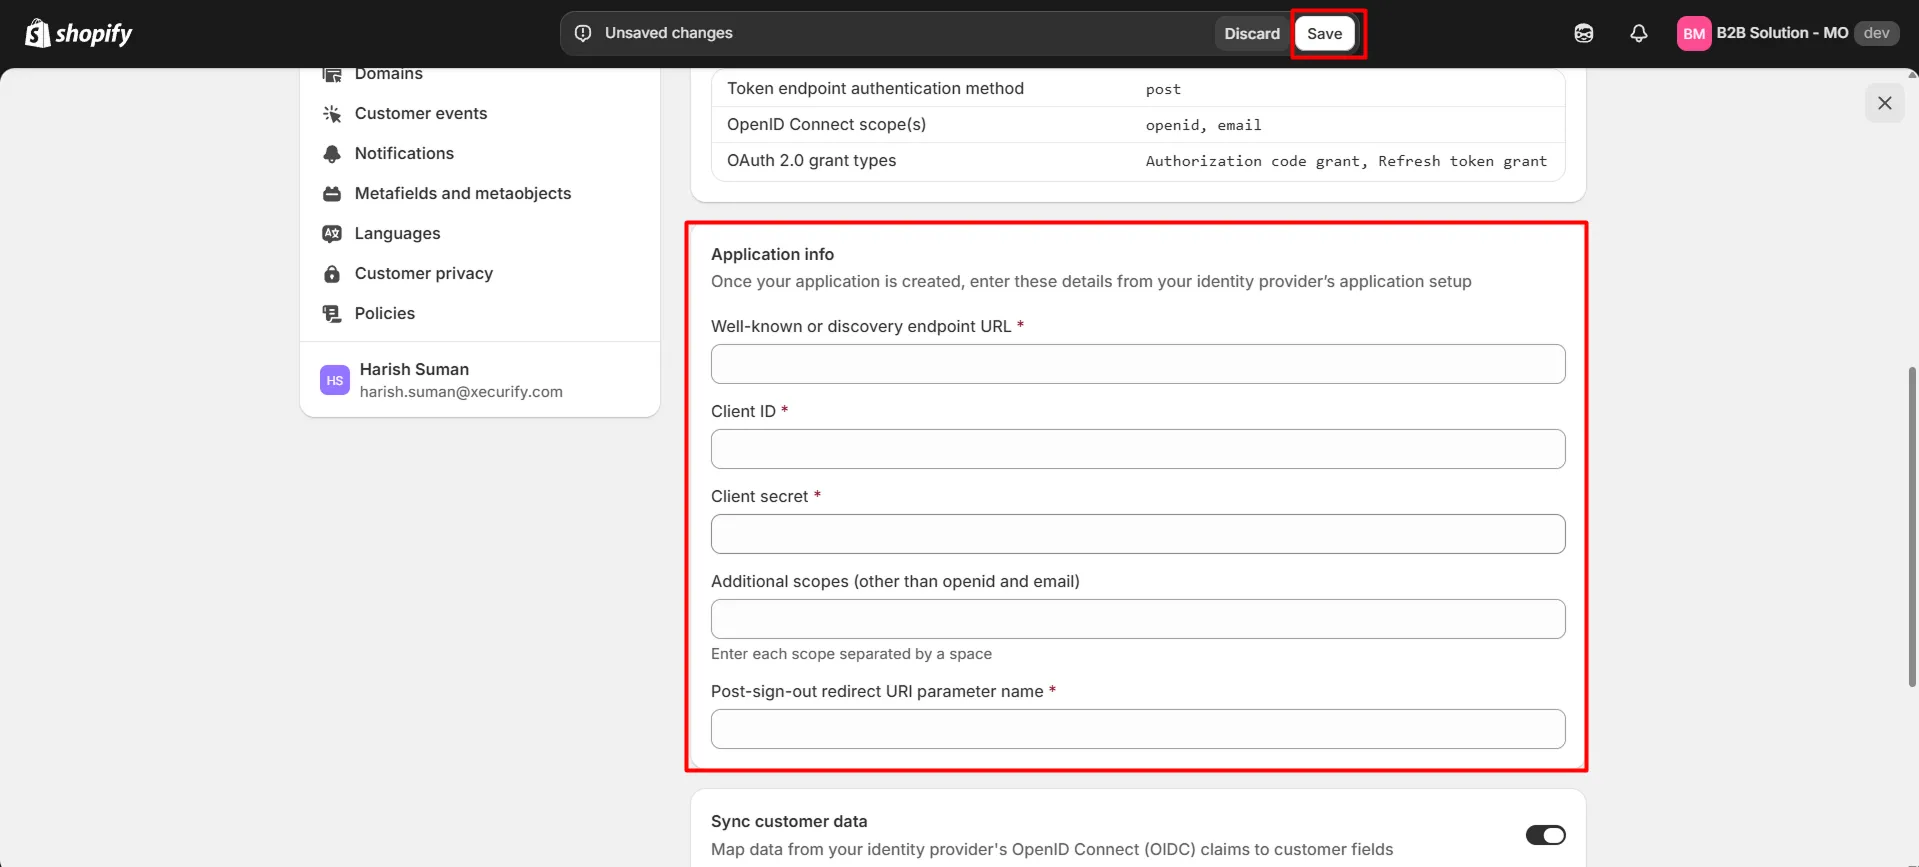Viewport: 1919px width, 867px height.
Task: Click the page vertical scrollbar
Action: (x=1912, y=527)
